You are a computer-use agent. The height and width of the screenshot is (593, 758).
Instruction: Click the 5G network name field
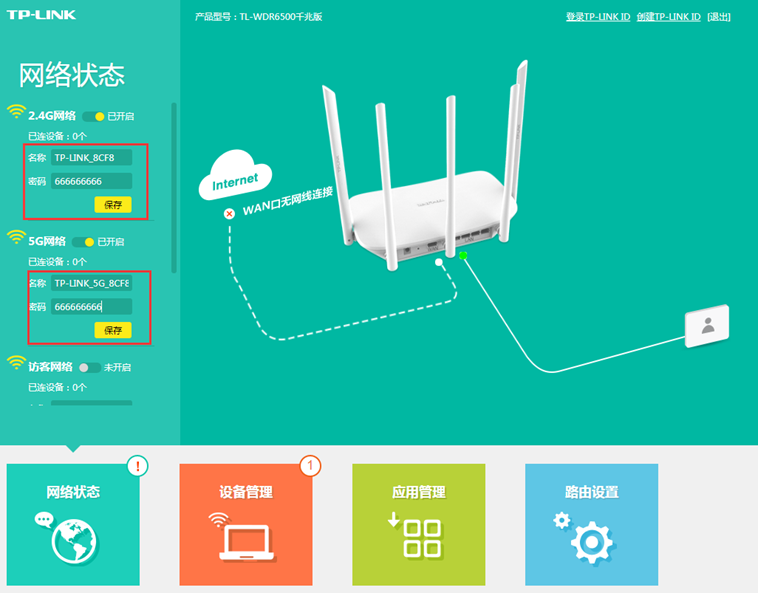pyautogui.click(x=91, y=283)
